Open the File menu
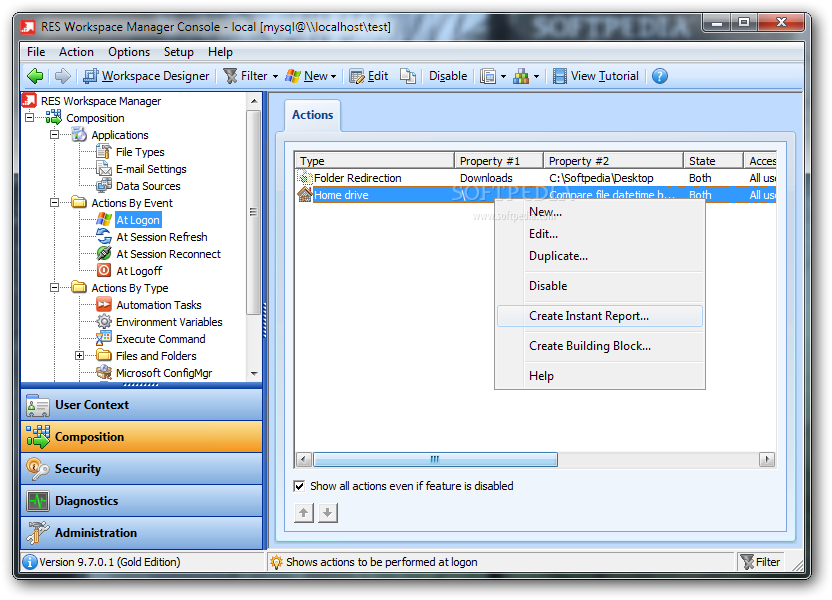 (36, 52)
